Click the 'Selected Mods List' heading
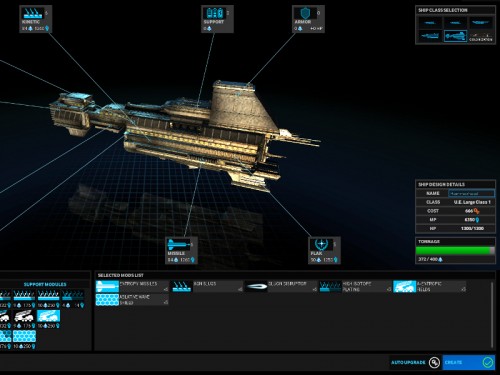500x375 pixels. (120, 275)
